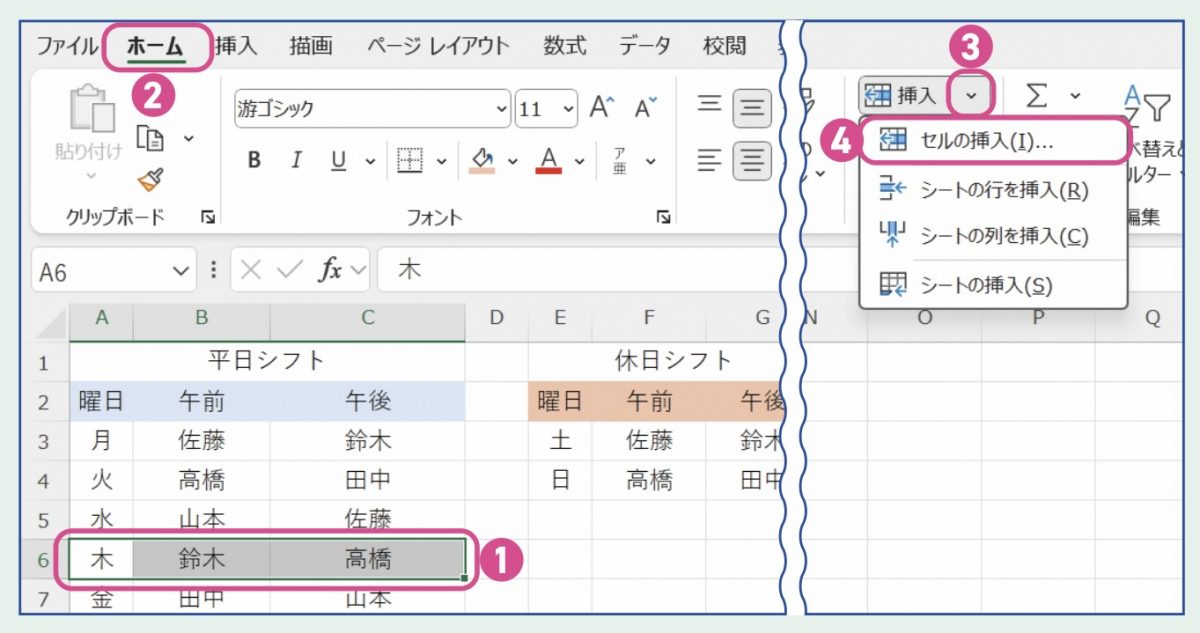Screen dimensions: 1200x633
Task: Choose シートの列を挿入(C) from the menu
Action: click(993, 236)
